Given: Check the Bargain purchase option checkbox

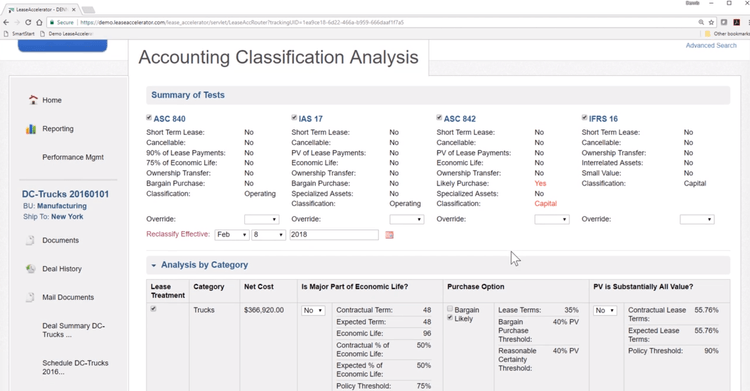Looking at the screenshot, I should (x=450, y=309).
